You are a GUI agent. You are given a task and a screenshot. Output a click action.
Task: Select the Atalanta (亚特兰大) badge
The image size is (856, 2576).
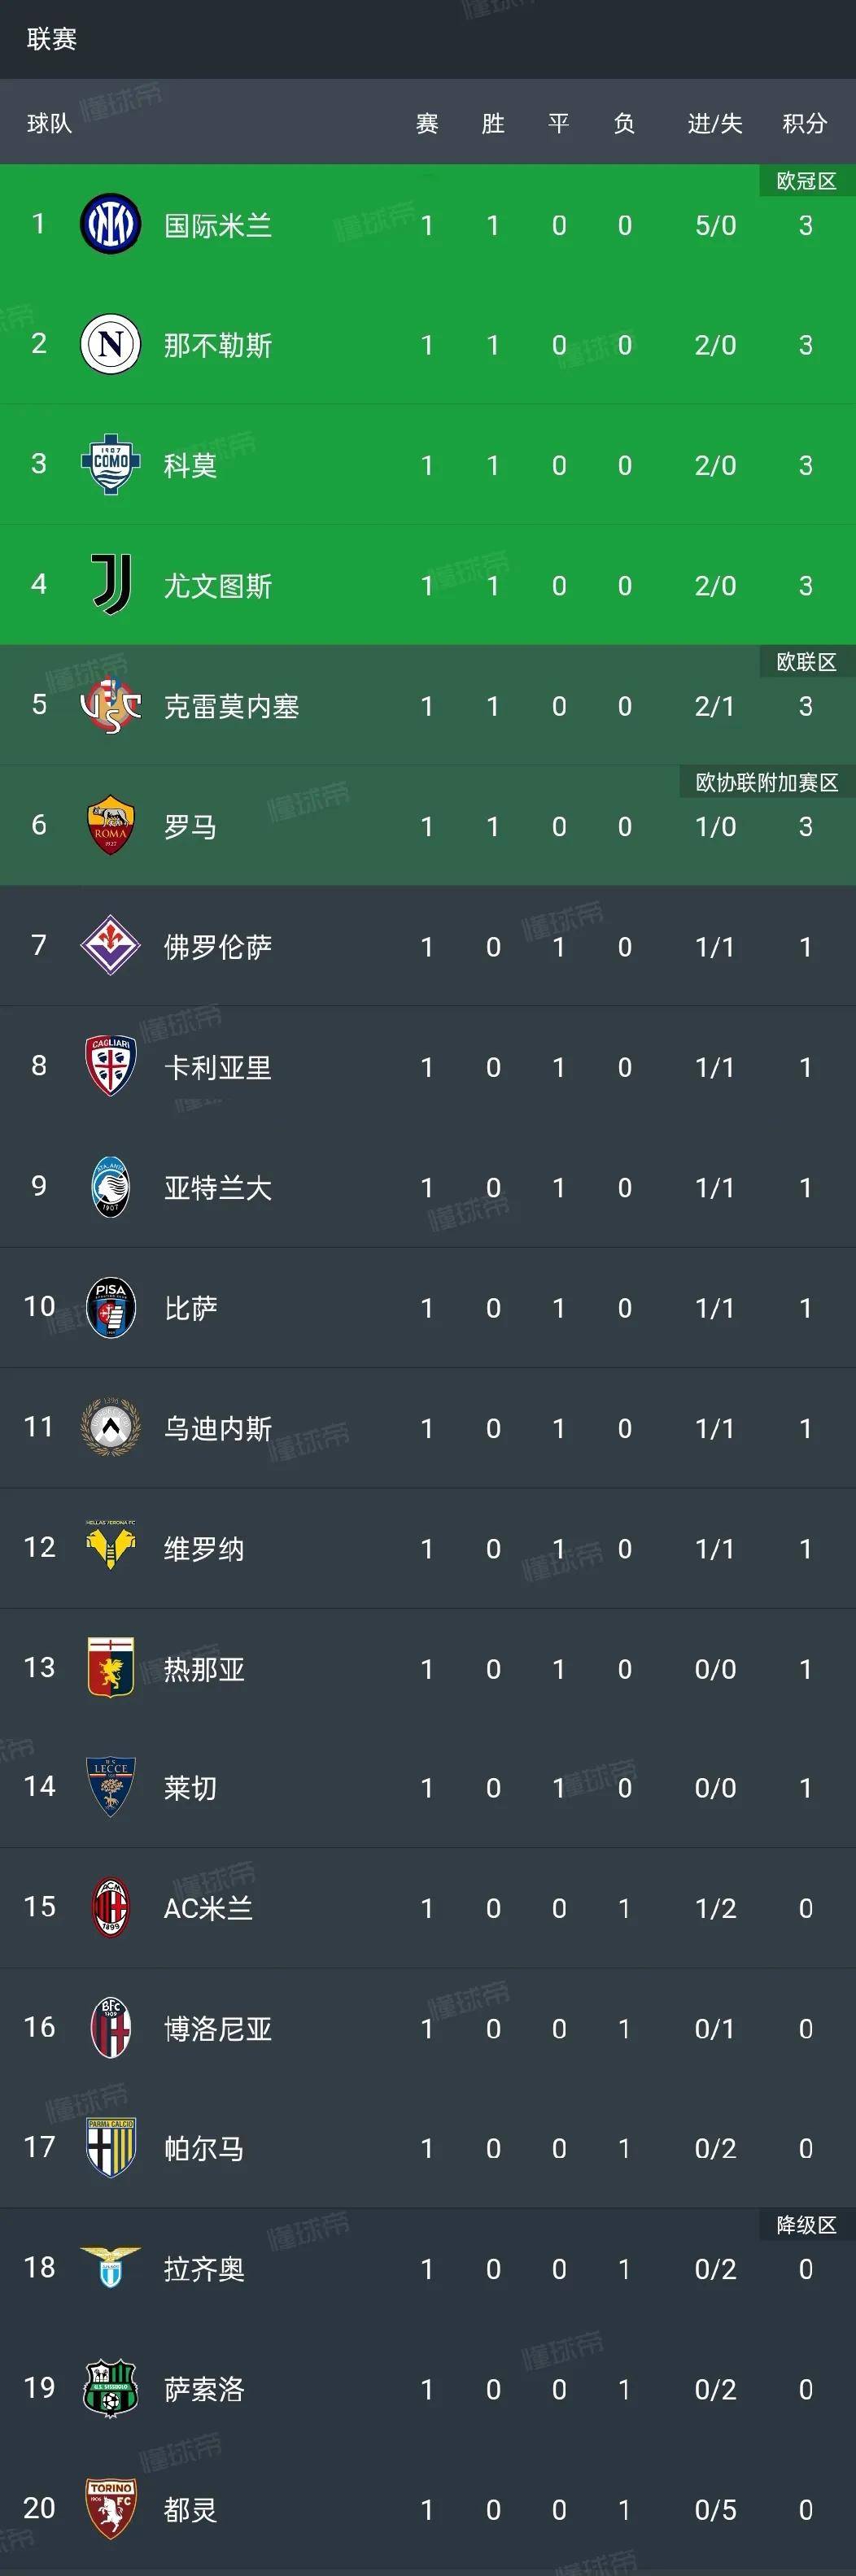click(x=112, y=1188)
